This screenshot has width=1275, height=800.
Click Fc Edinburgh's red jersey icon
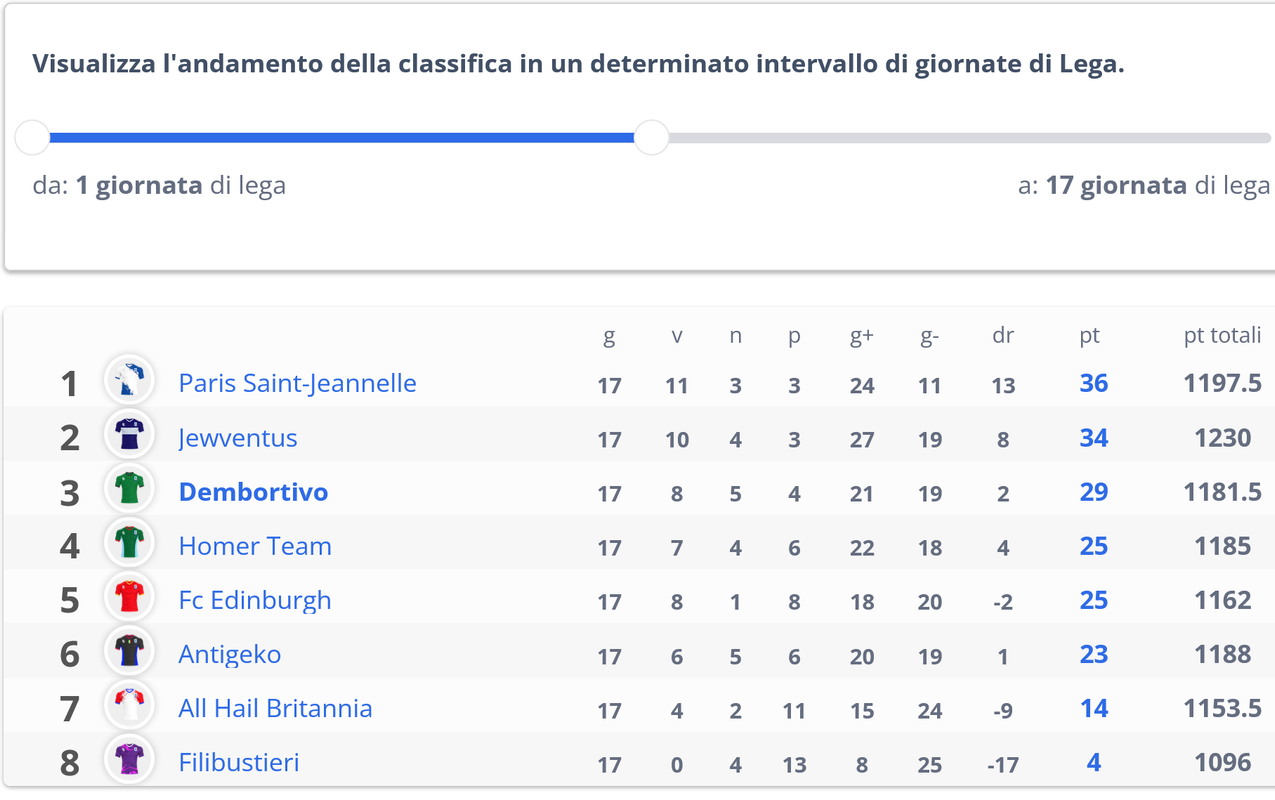click(x=129, y=598)
